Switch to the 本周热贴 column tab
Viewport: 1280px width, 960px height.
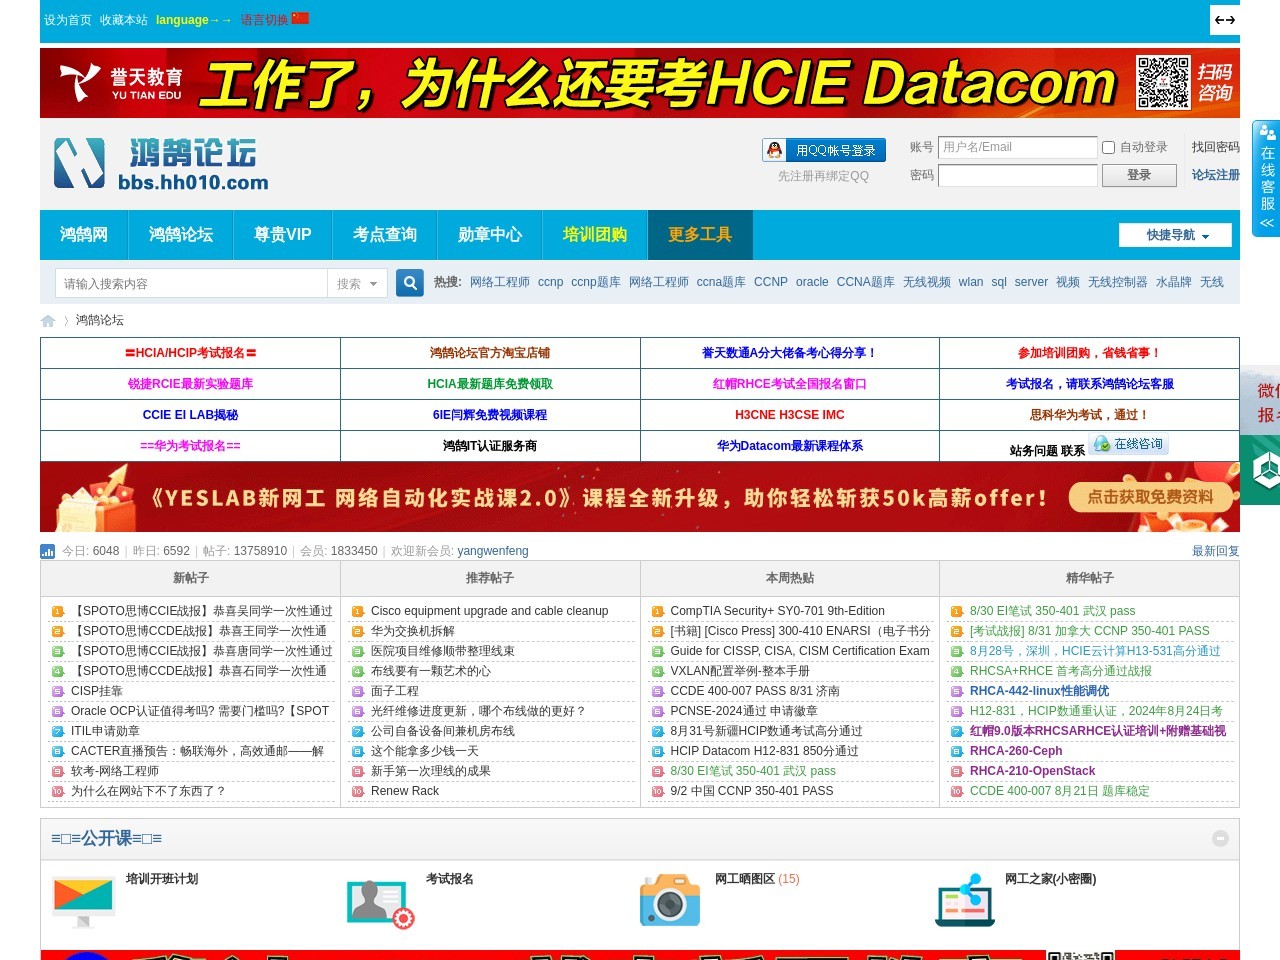pyautogui.click(x=789, y=578)
